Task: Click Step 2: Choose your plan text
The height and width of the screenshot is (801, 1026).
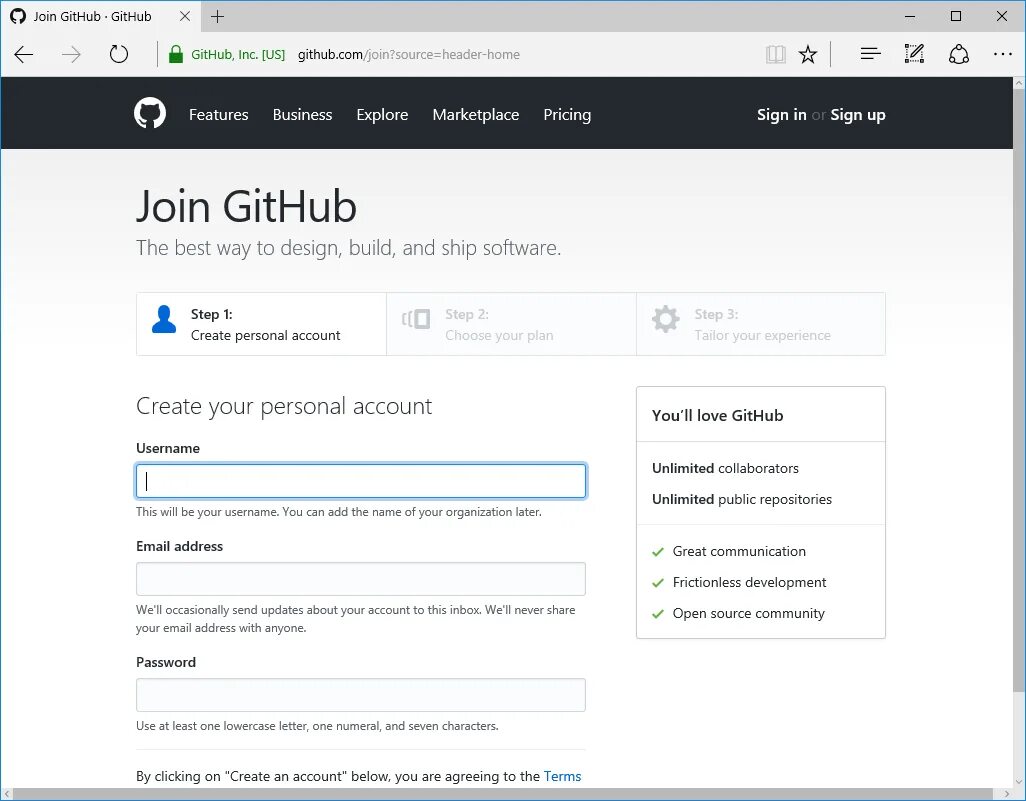Action: pos(499,325)
